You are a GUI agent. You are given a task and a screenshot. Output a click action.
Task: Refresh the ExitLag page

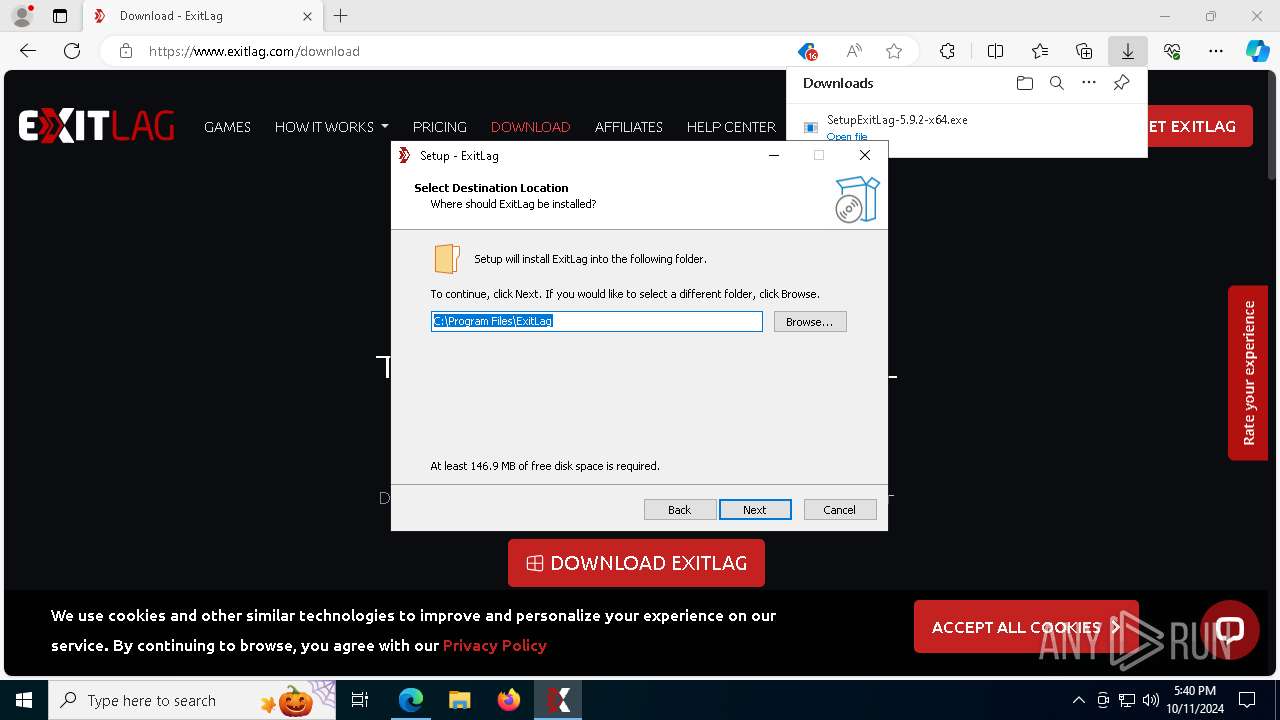(72, 51)
